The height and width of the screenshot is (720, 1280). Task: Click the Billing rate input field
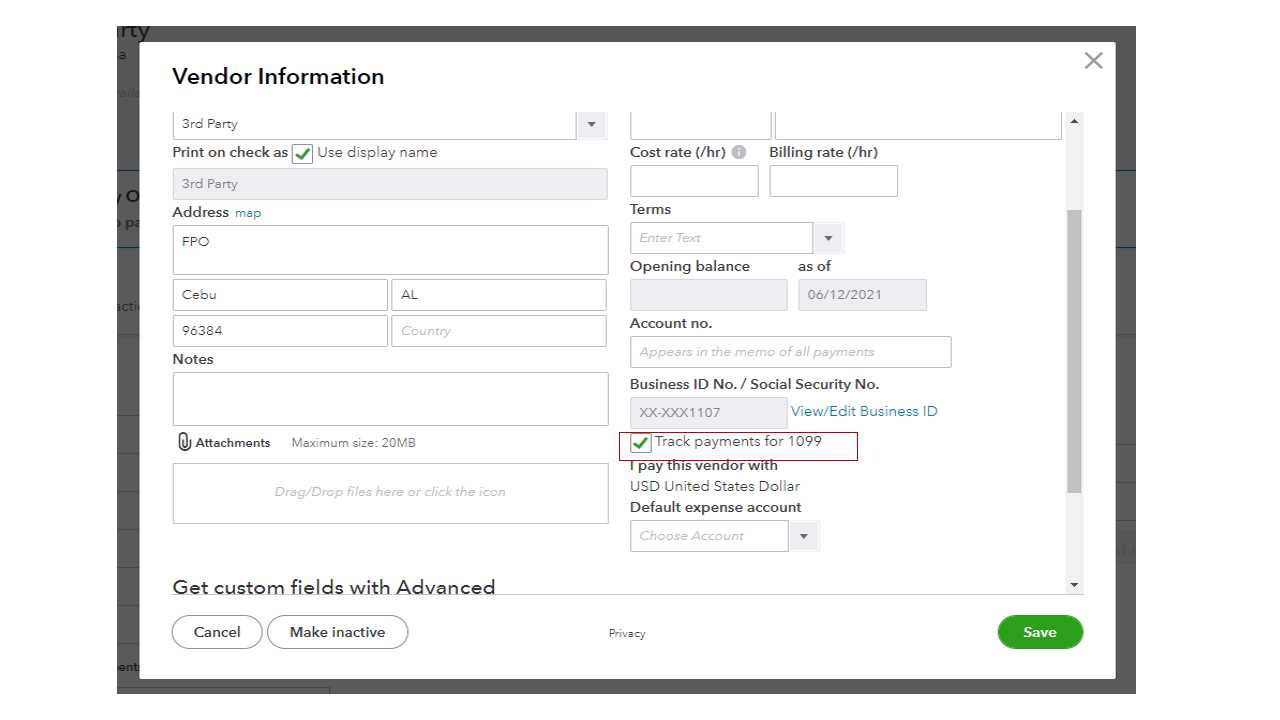833,181
